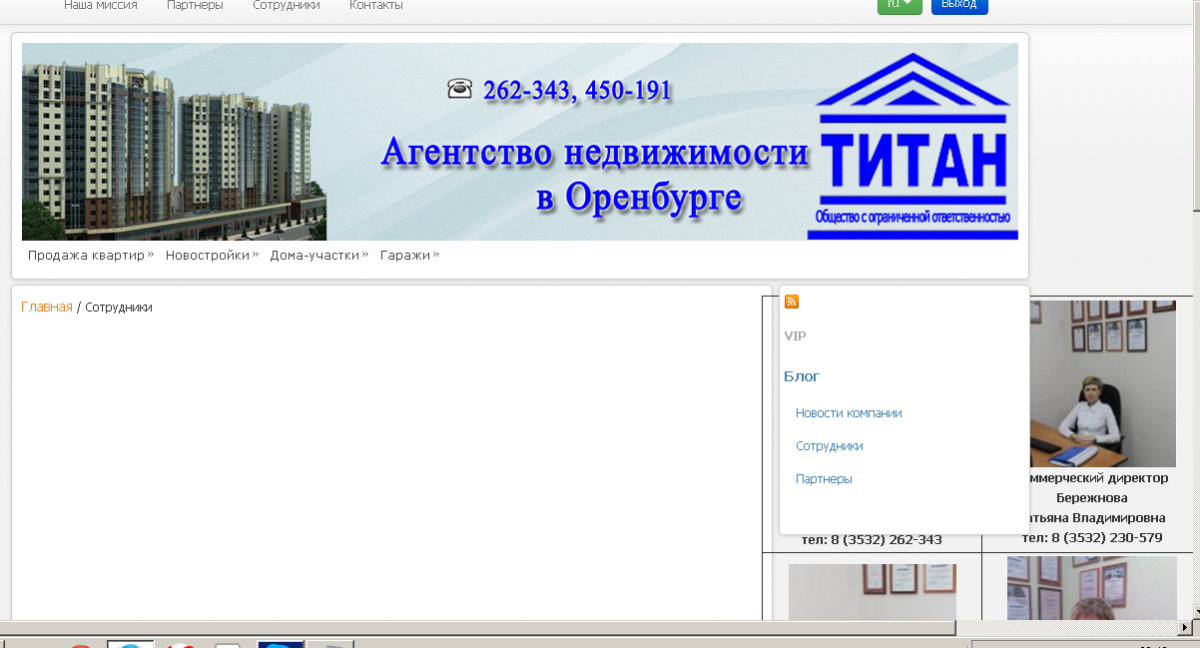Open the Дома-участки menu
1200x648 pixels.
tap(319, 255)
